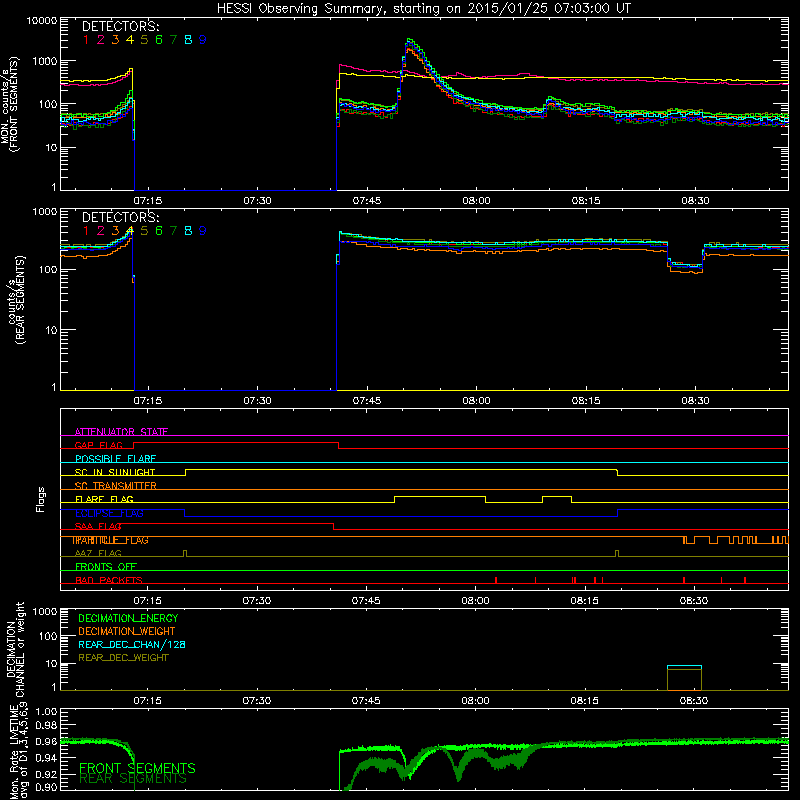Click the SC_IN_SUNLIGHT flag label

(115, 472)
